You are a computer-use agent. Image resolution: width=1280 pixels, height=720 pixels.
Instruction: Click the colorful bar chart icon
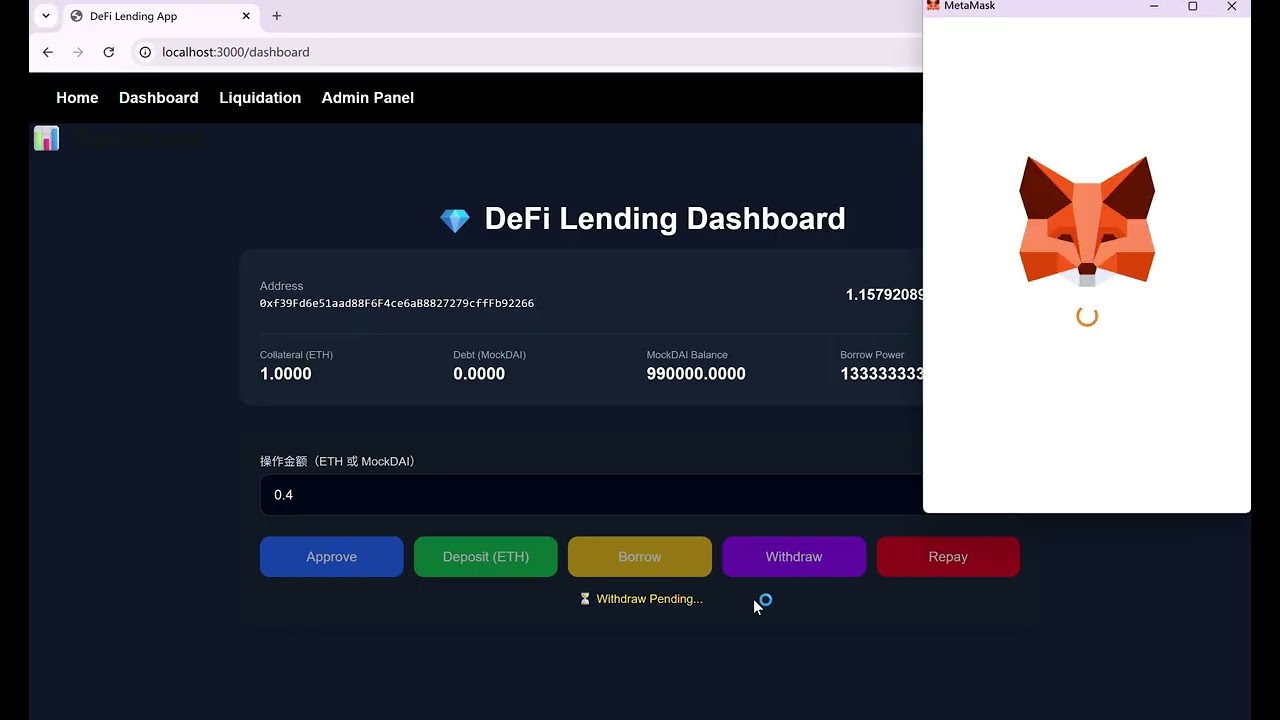[46, 139]
